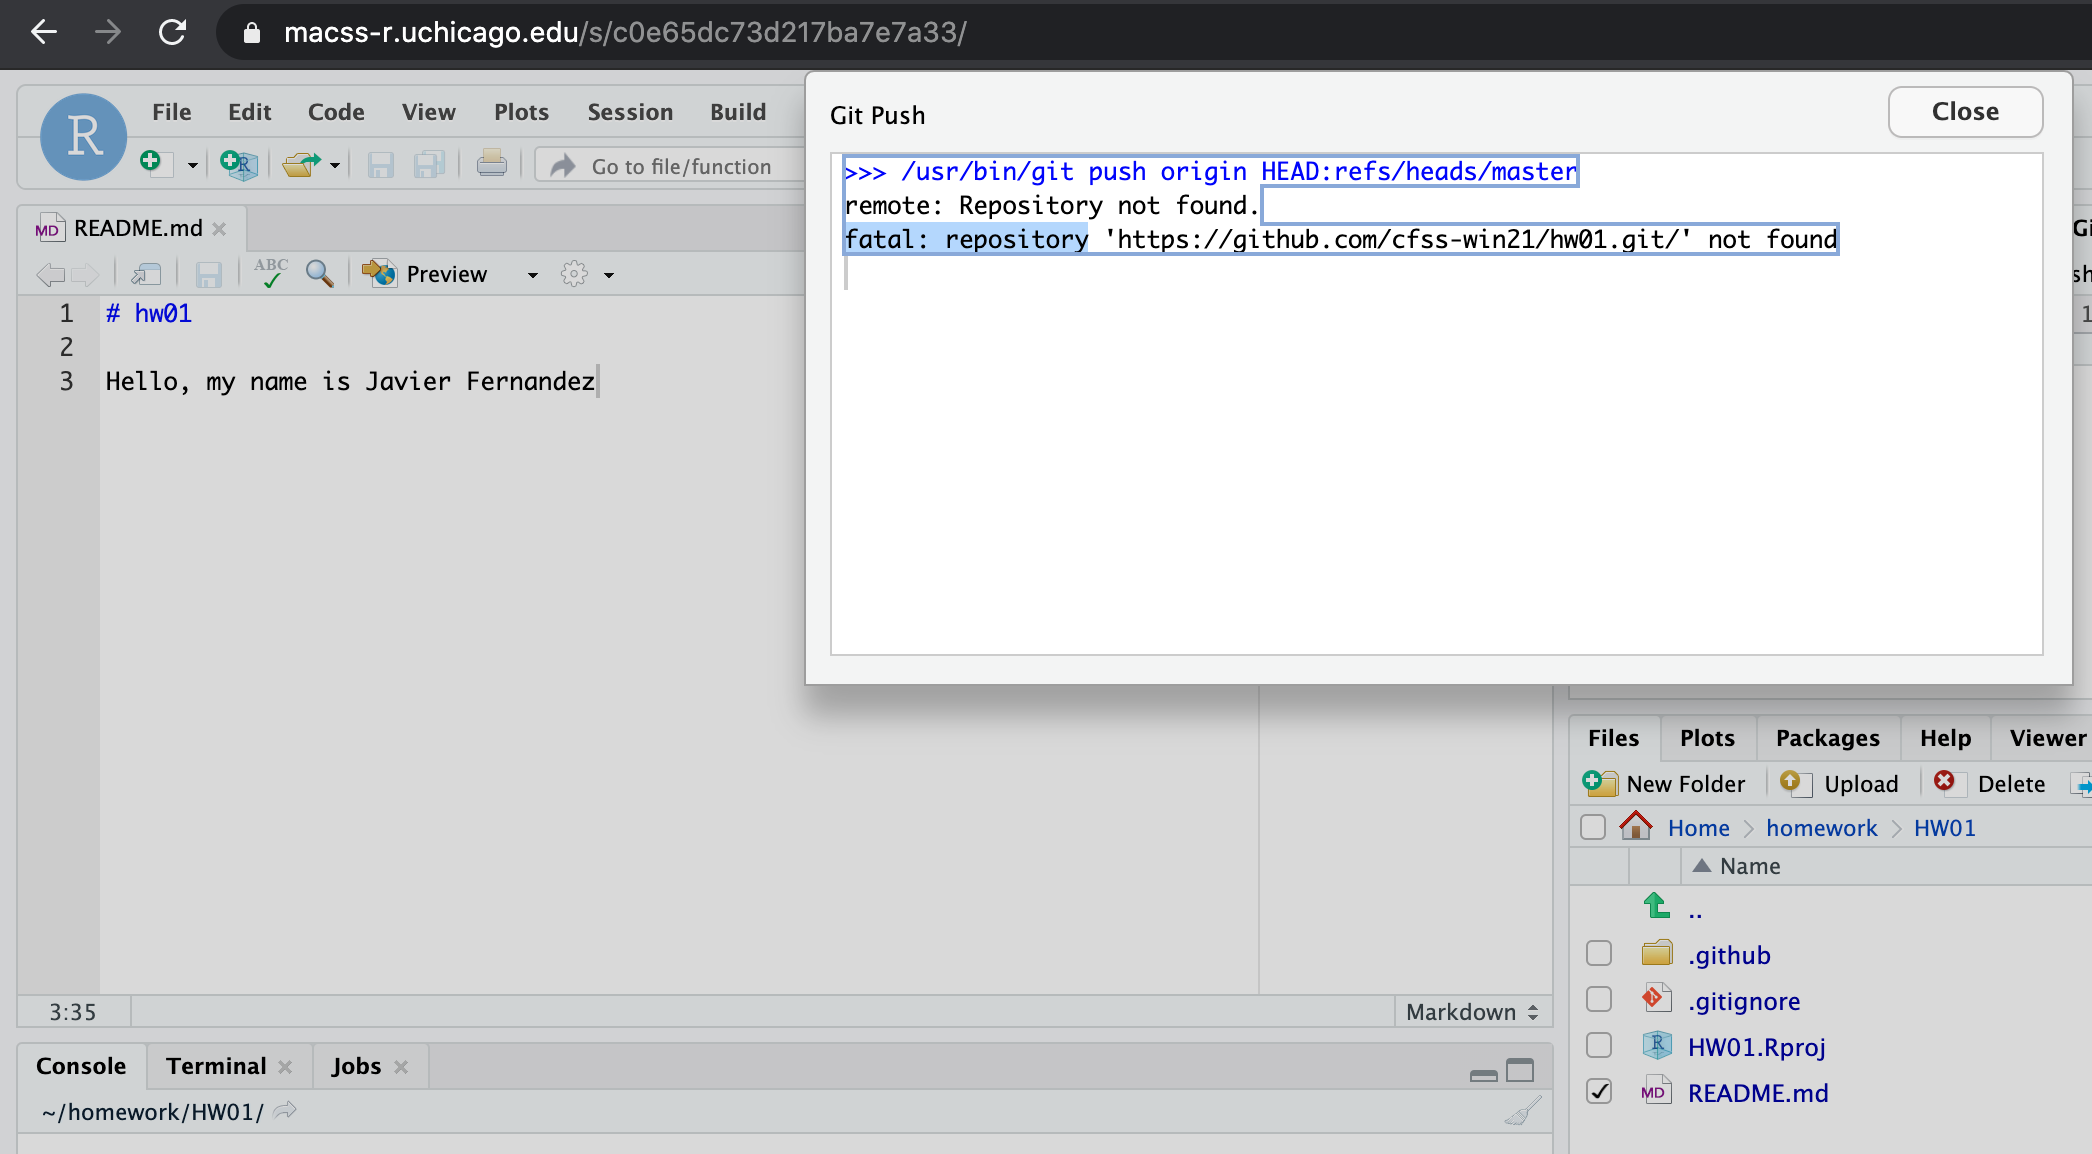Open the Session menu
The image size is (2092, 1154).
coord(629,111)
